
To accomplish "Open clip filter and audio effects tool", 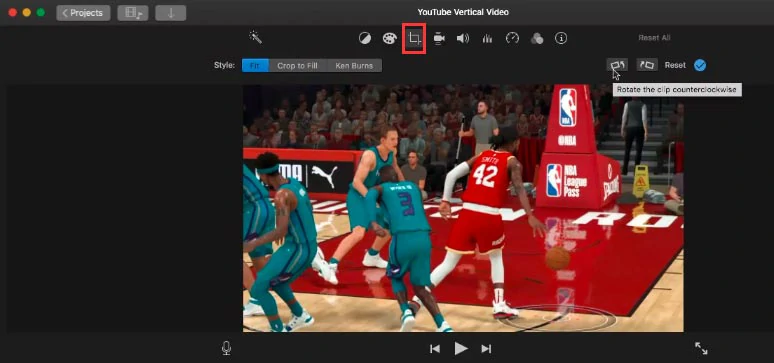I will coord(537,39).
